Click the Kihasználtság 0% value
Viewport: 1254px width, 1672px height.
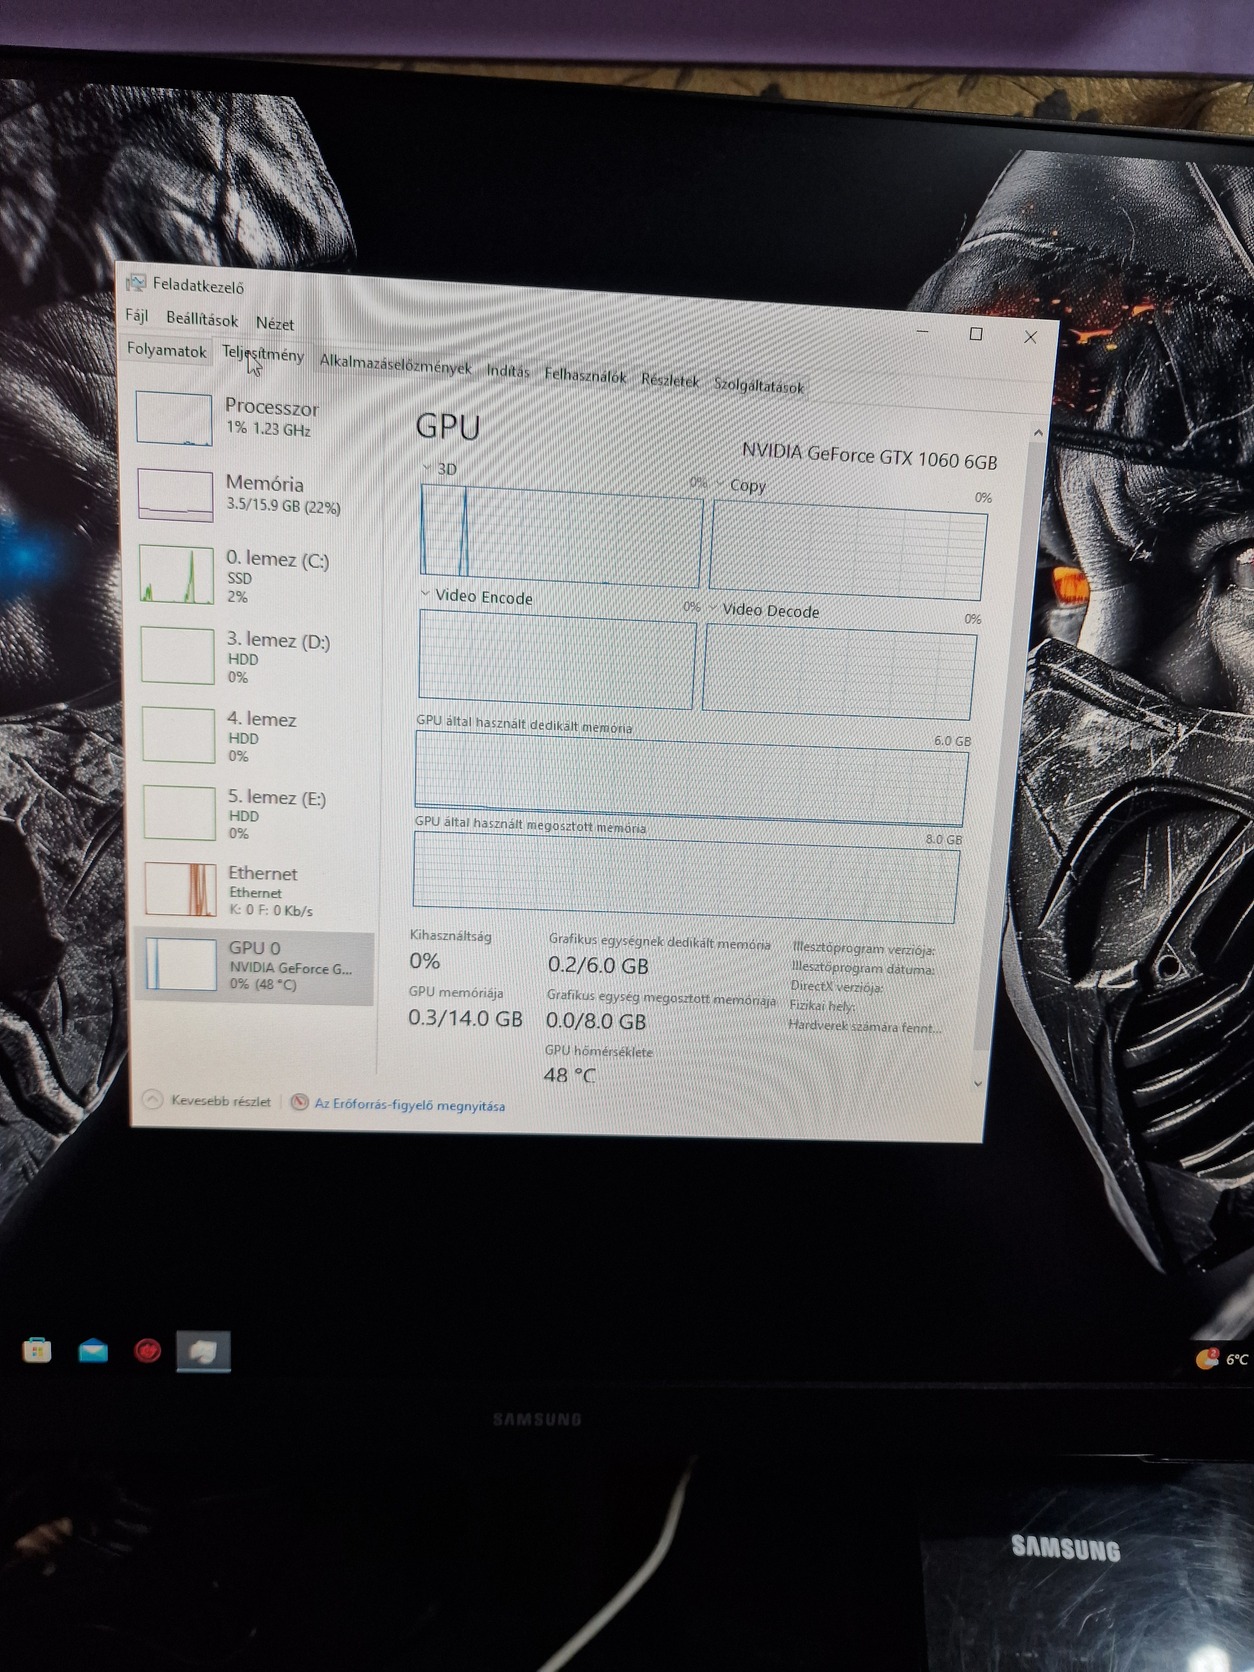(424, 961)
